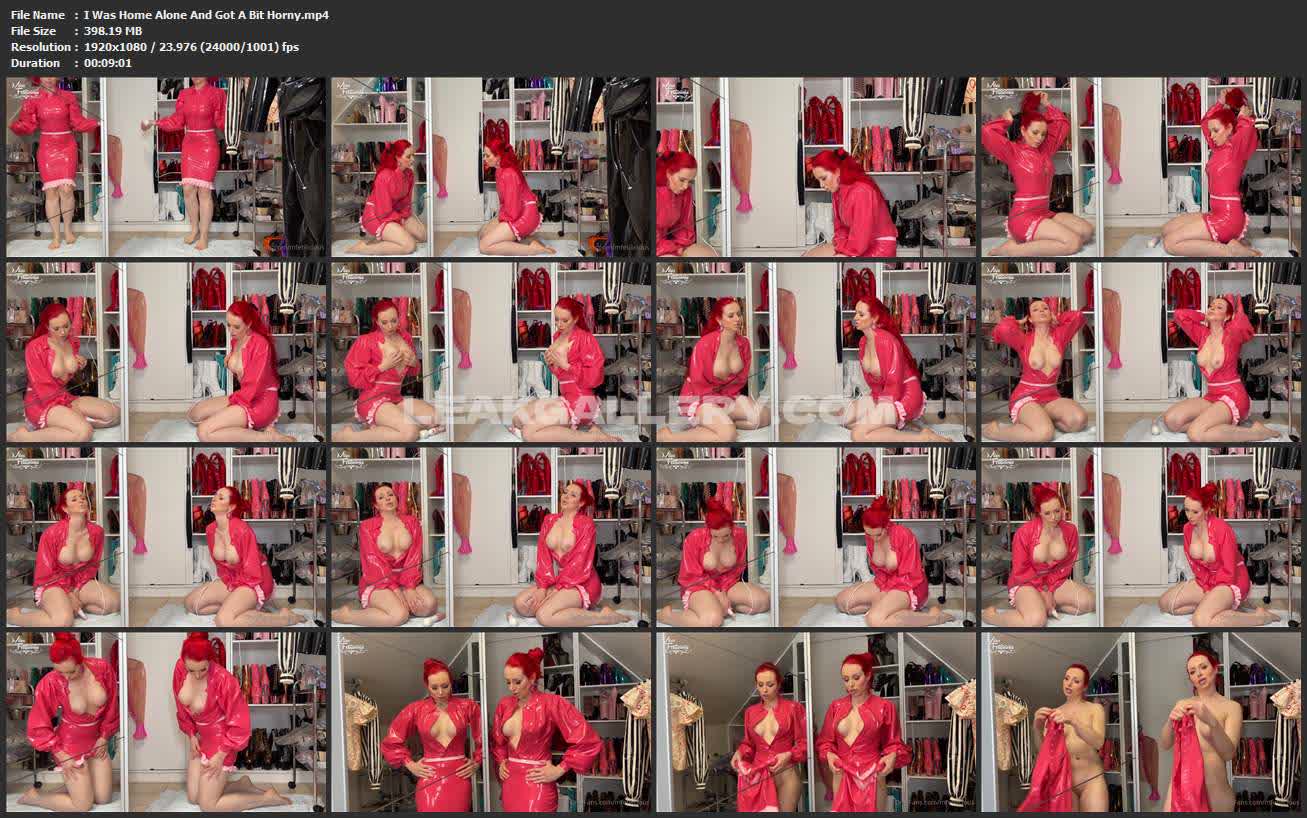Open the first thumbnail in the bottom row

166,722
